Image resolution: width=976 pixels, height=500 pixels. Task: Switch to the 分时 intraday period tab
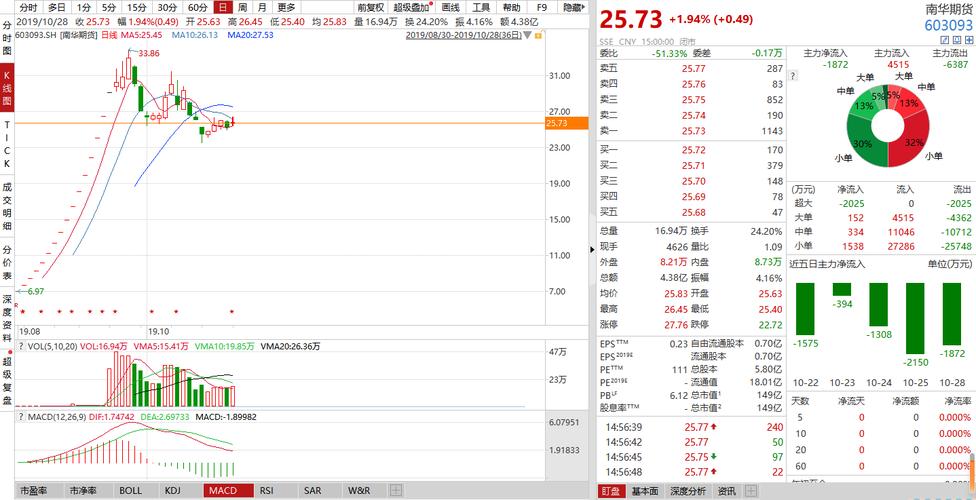pos(28,7)
